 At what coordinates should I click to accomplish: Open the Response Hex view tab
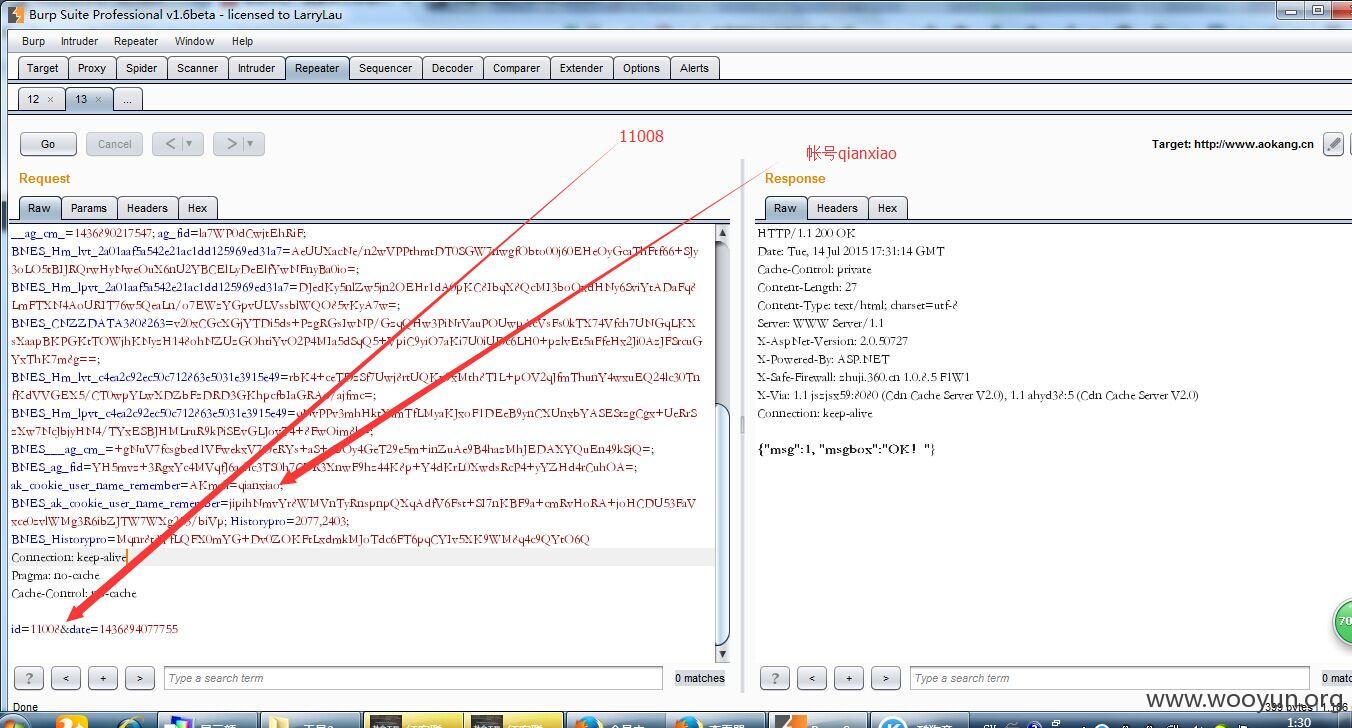pos(887,208)
